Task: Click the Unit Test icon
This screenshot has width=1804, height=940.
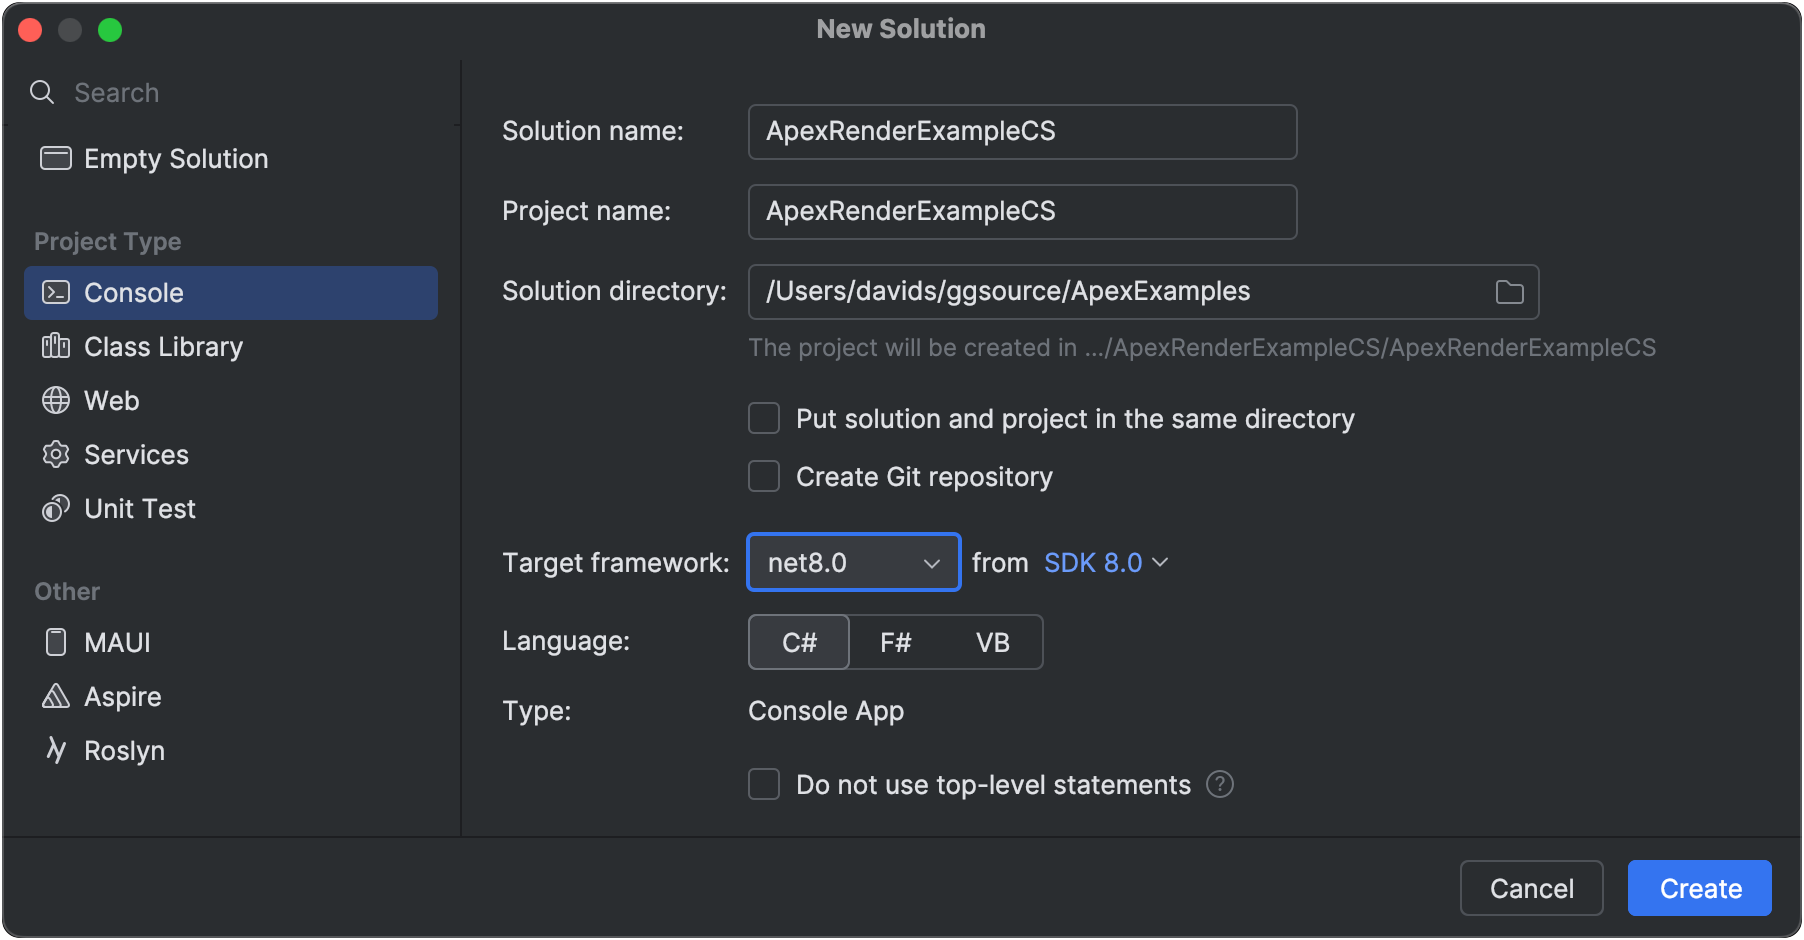Action: pyautogui.click(x=56, y=509)
